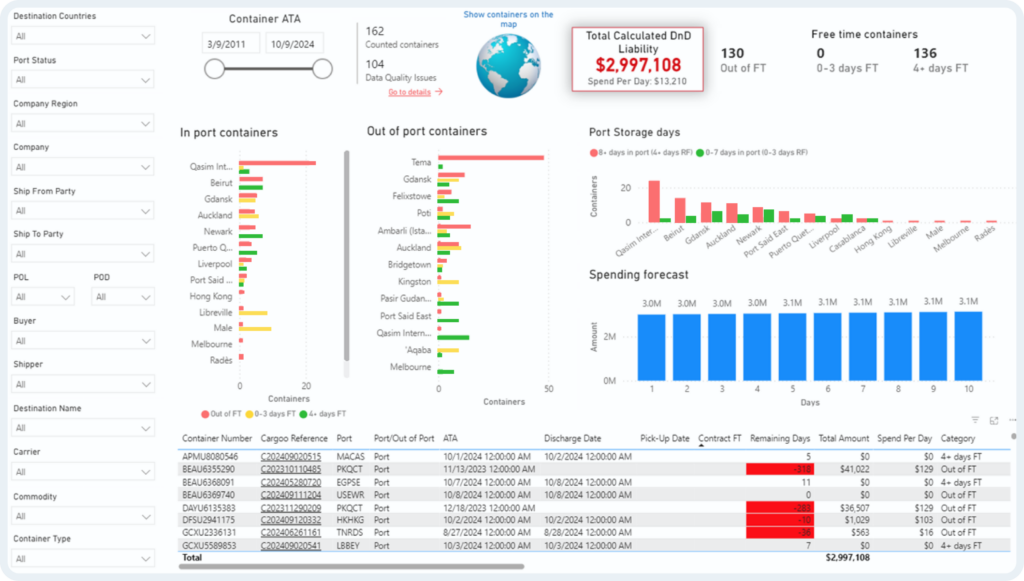Open the POD dropdown
This screenshot has width=1024, height=581.
[123, 297]
